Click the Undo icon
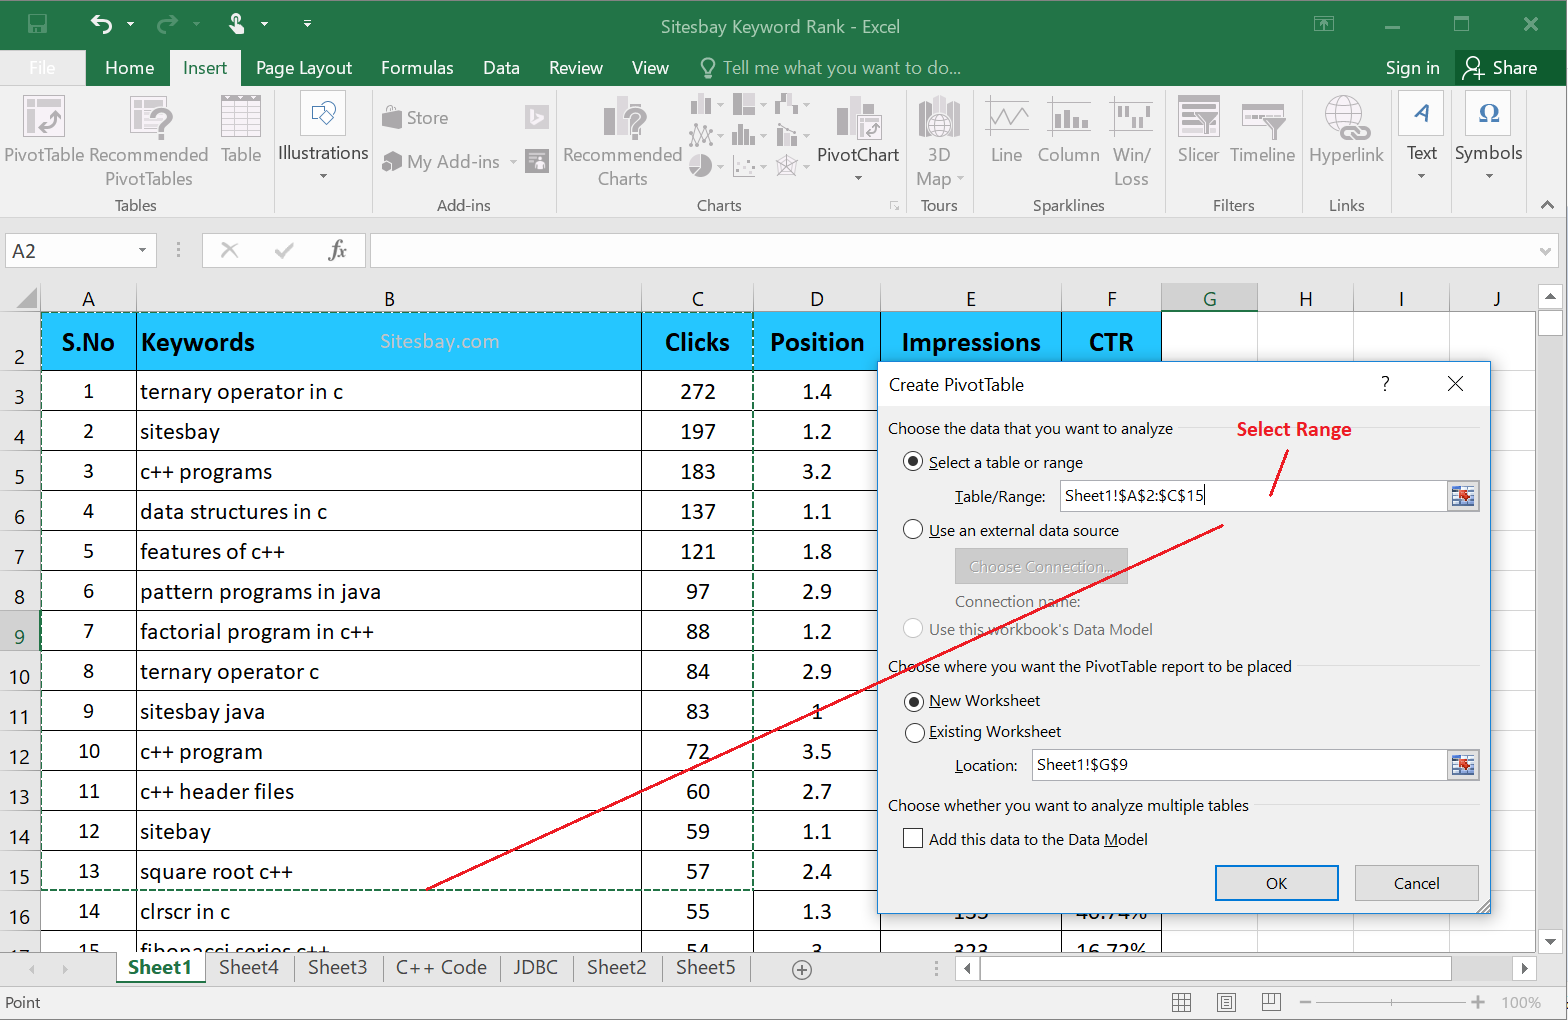Screen dimensions: 1568x1020 (x=102, y=23)
